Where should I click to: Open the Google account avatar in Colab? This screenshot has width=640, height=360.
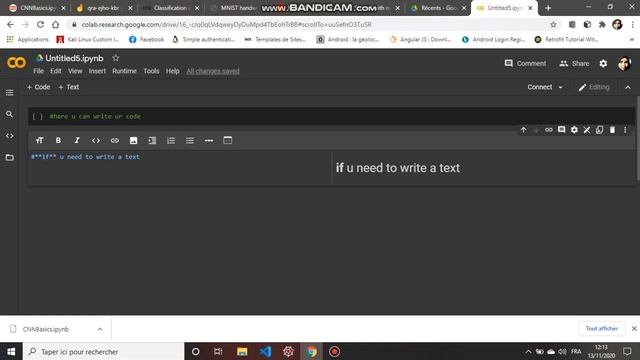pyautogui.click(x=624, y=63)
